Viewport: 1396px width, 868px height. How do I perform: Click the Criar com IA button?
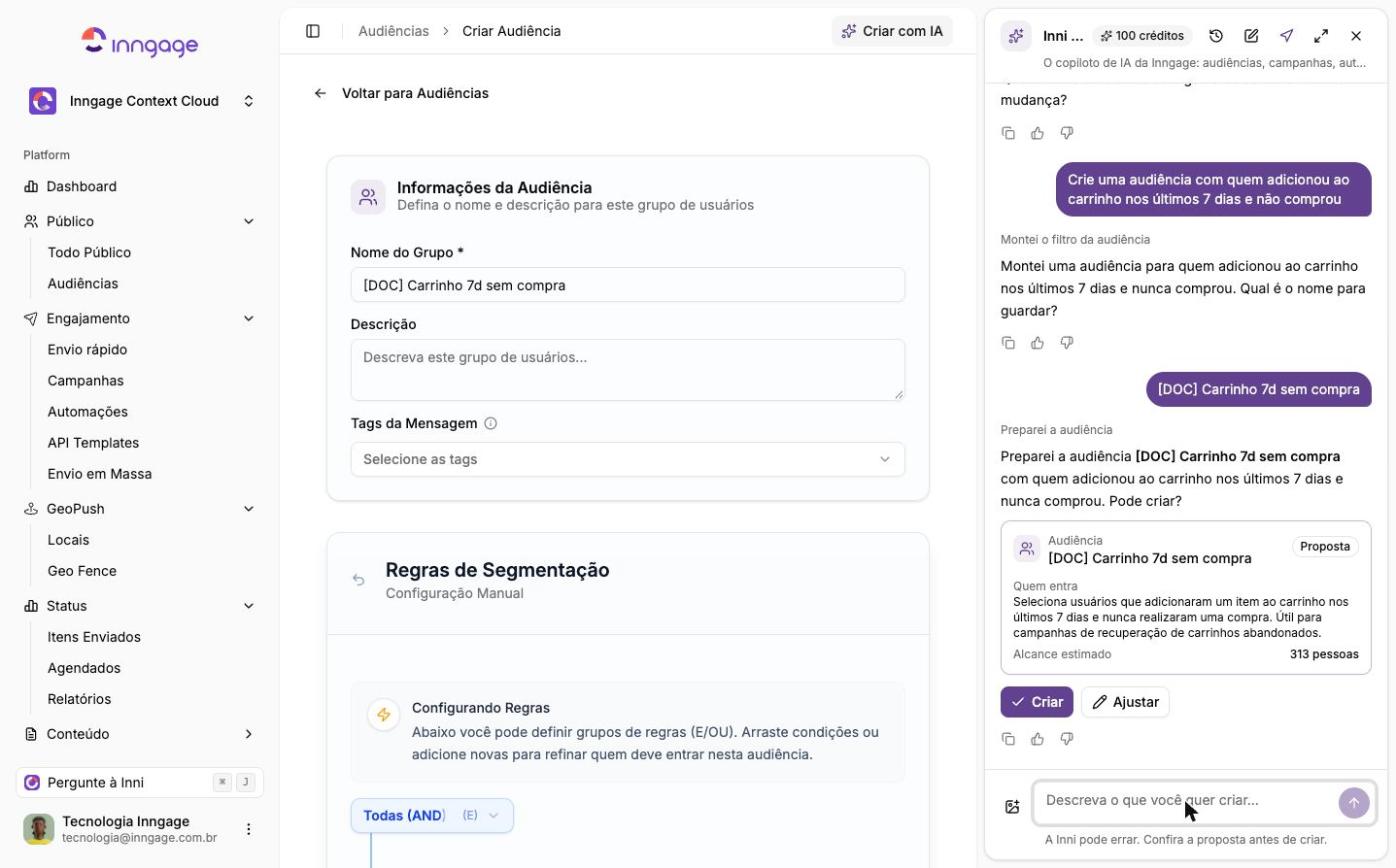click(x=892, y=31)
